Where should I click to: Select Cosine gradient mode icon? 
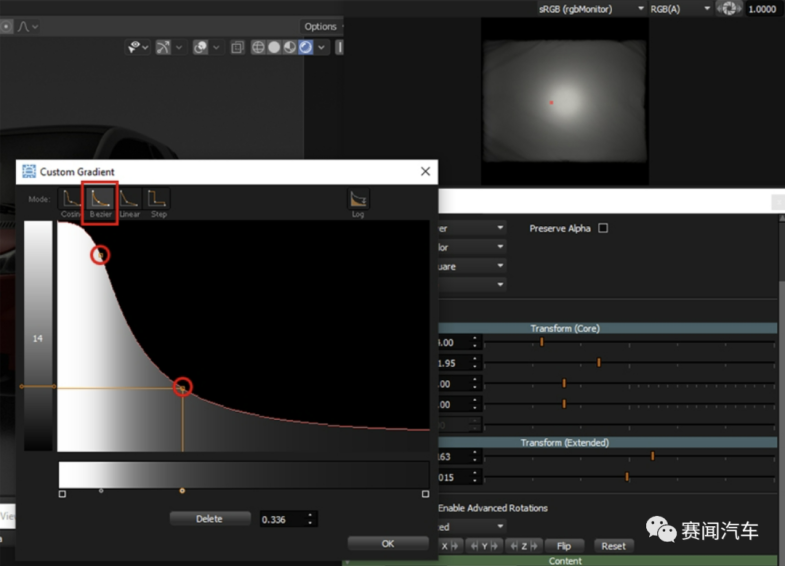71,198
